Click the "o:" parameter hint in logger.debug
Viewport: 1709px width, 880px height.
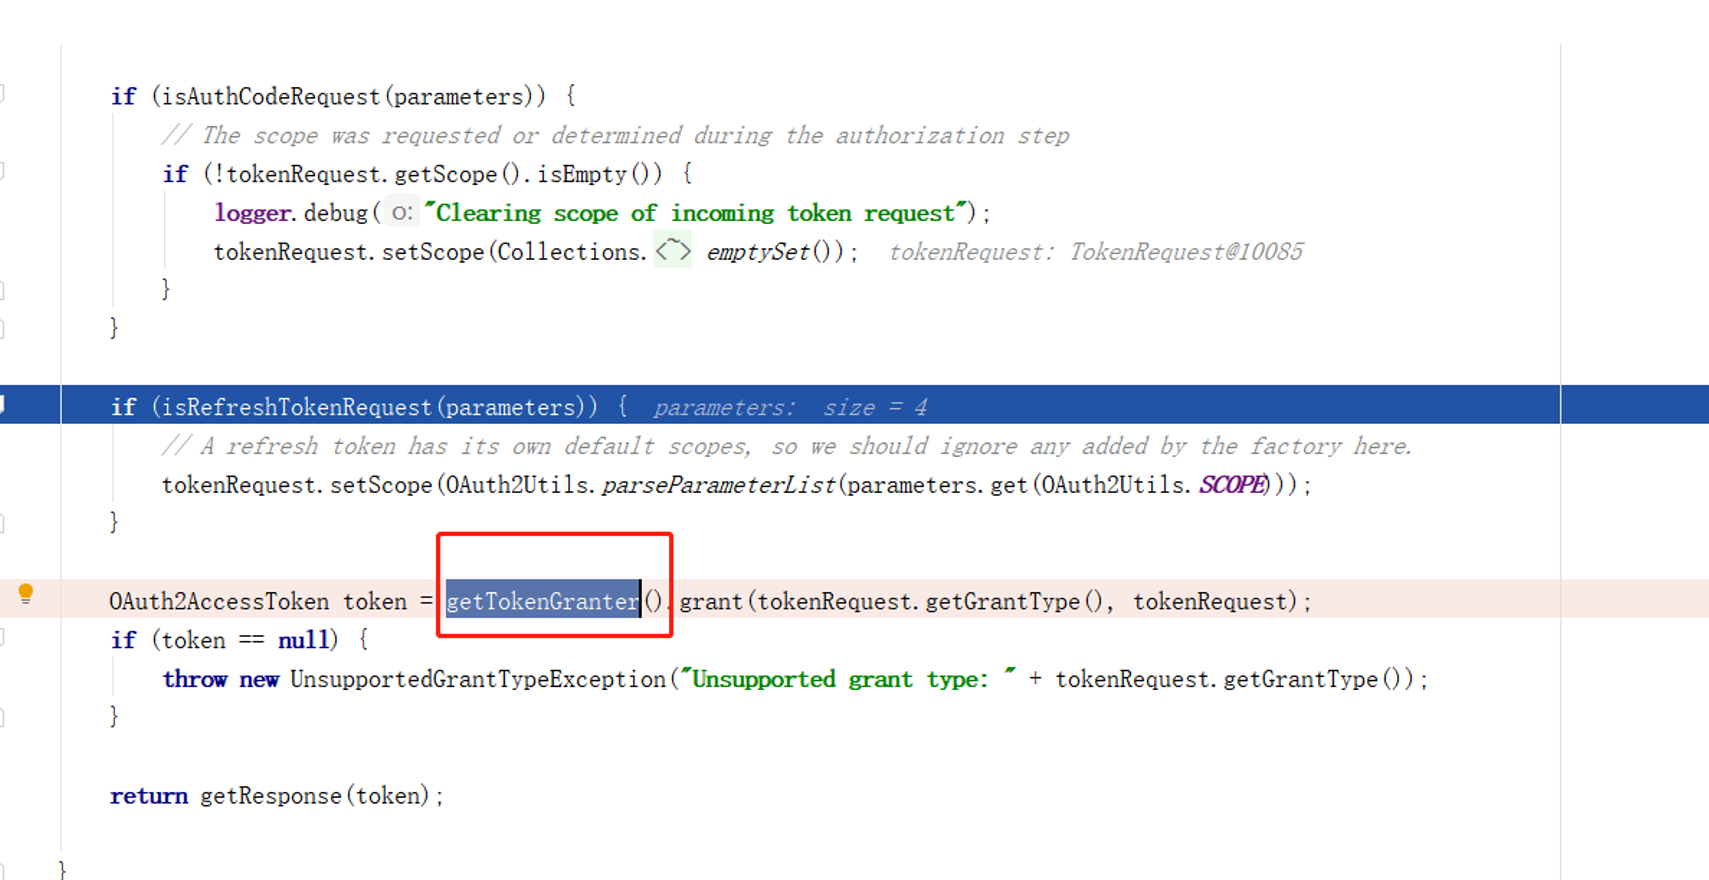[x=402, y=212]
